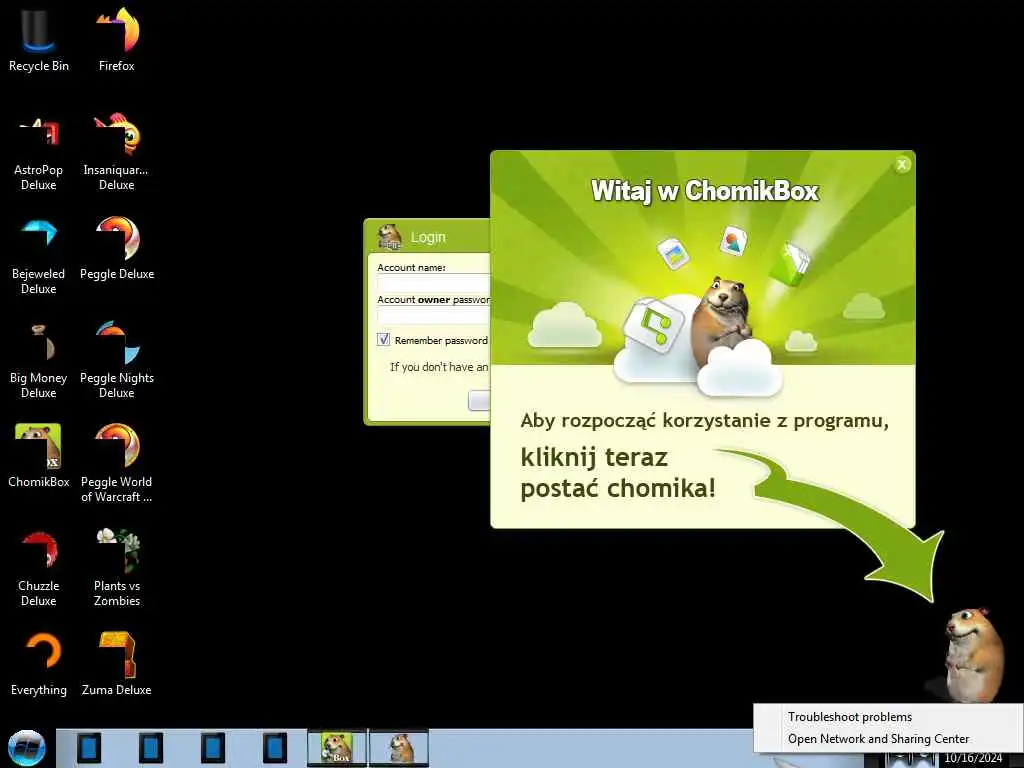Choose Open Network and Sharing Center
This screenshot has height=768, width=1024.
pyautogui.click(x=878, y=739)
